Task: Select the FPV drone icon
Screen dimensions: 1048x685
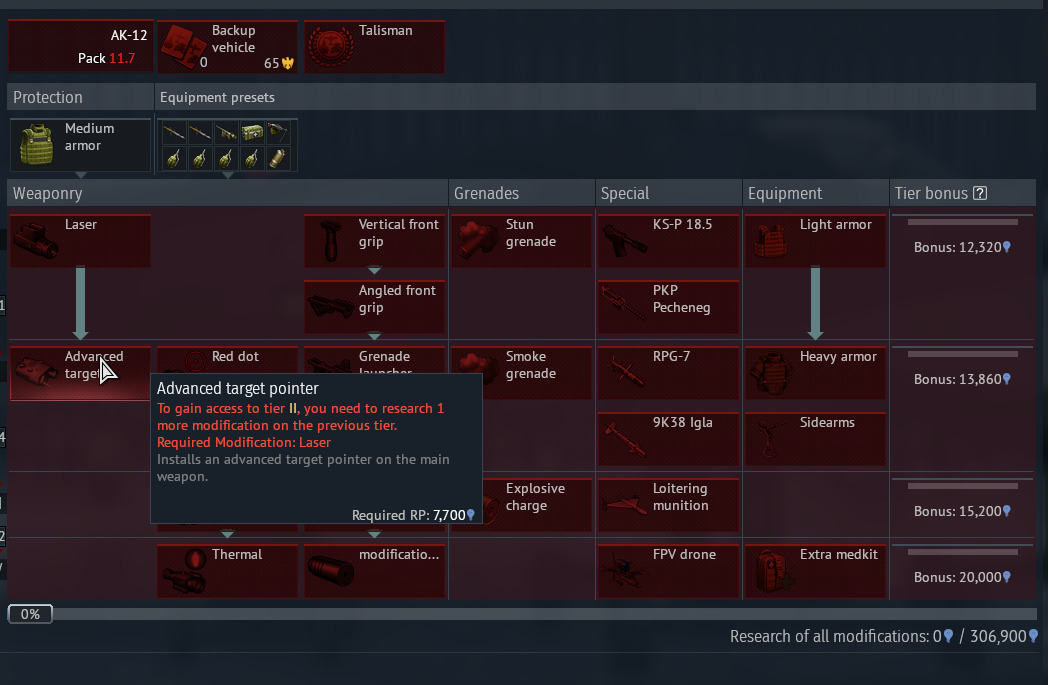Action: pyautogui.click(x=625, y=571)
